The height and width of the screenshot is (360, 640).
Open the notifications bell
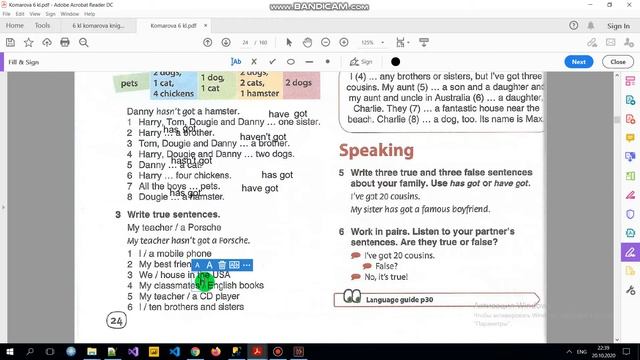point(591,25)
